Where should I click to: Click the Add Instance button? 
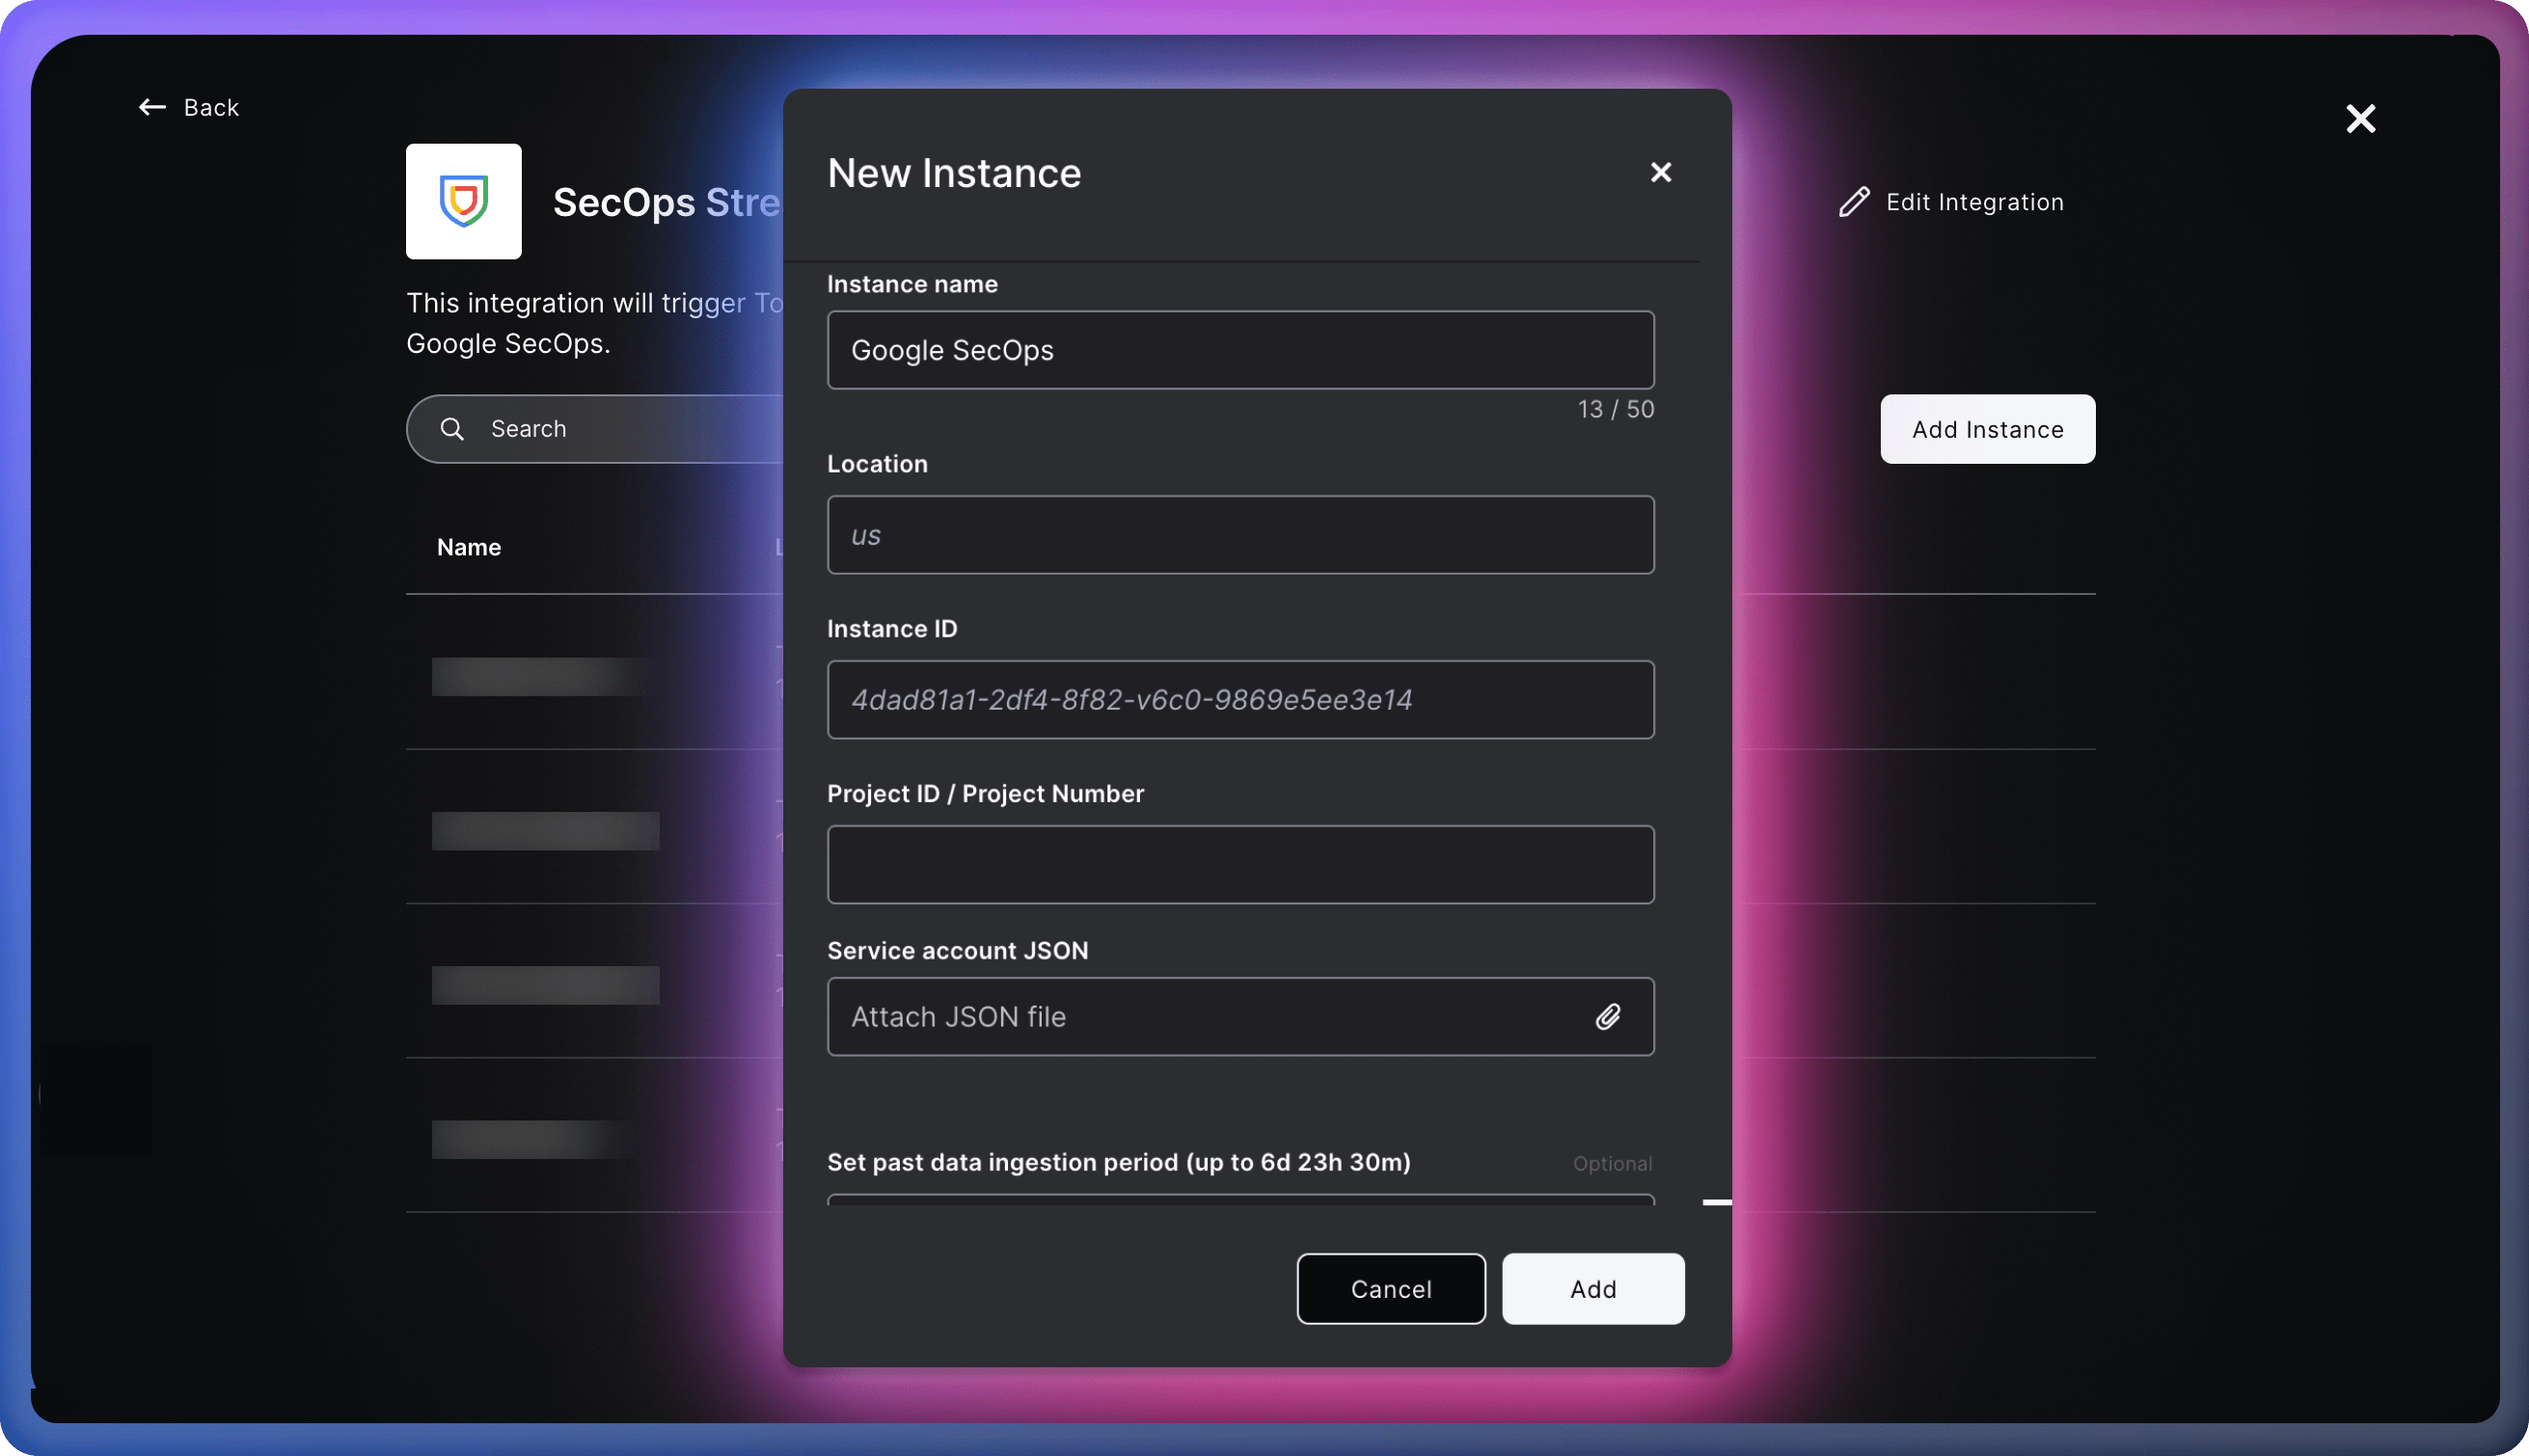[x=1987, y=429]
